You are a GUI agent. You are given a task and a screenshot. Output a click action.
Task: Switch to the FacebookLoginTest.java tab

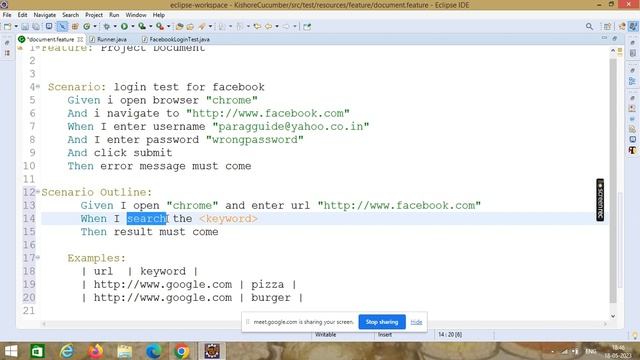pos(180,40)
